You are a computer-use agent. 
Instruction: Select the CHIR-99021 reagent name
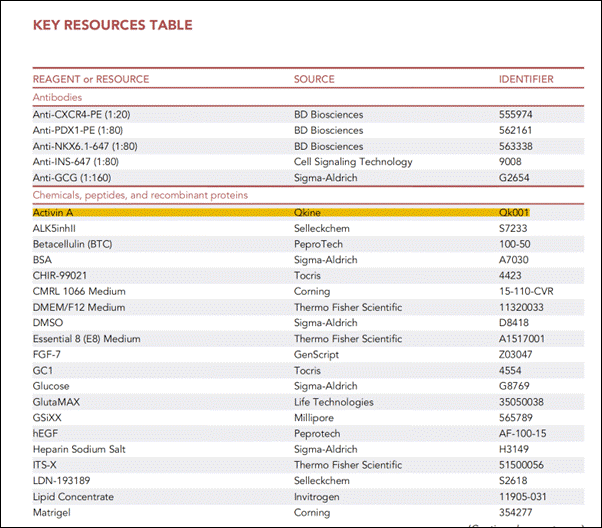click(60, 276)
